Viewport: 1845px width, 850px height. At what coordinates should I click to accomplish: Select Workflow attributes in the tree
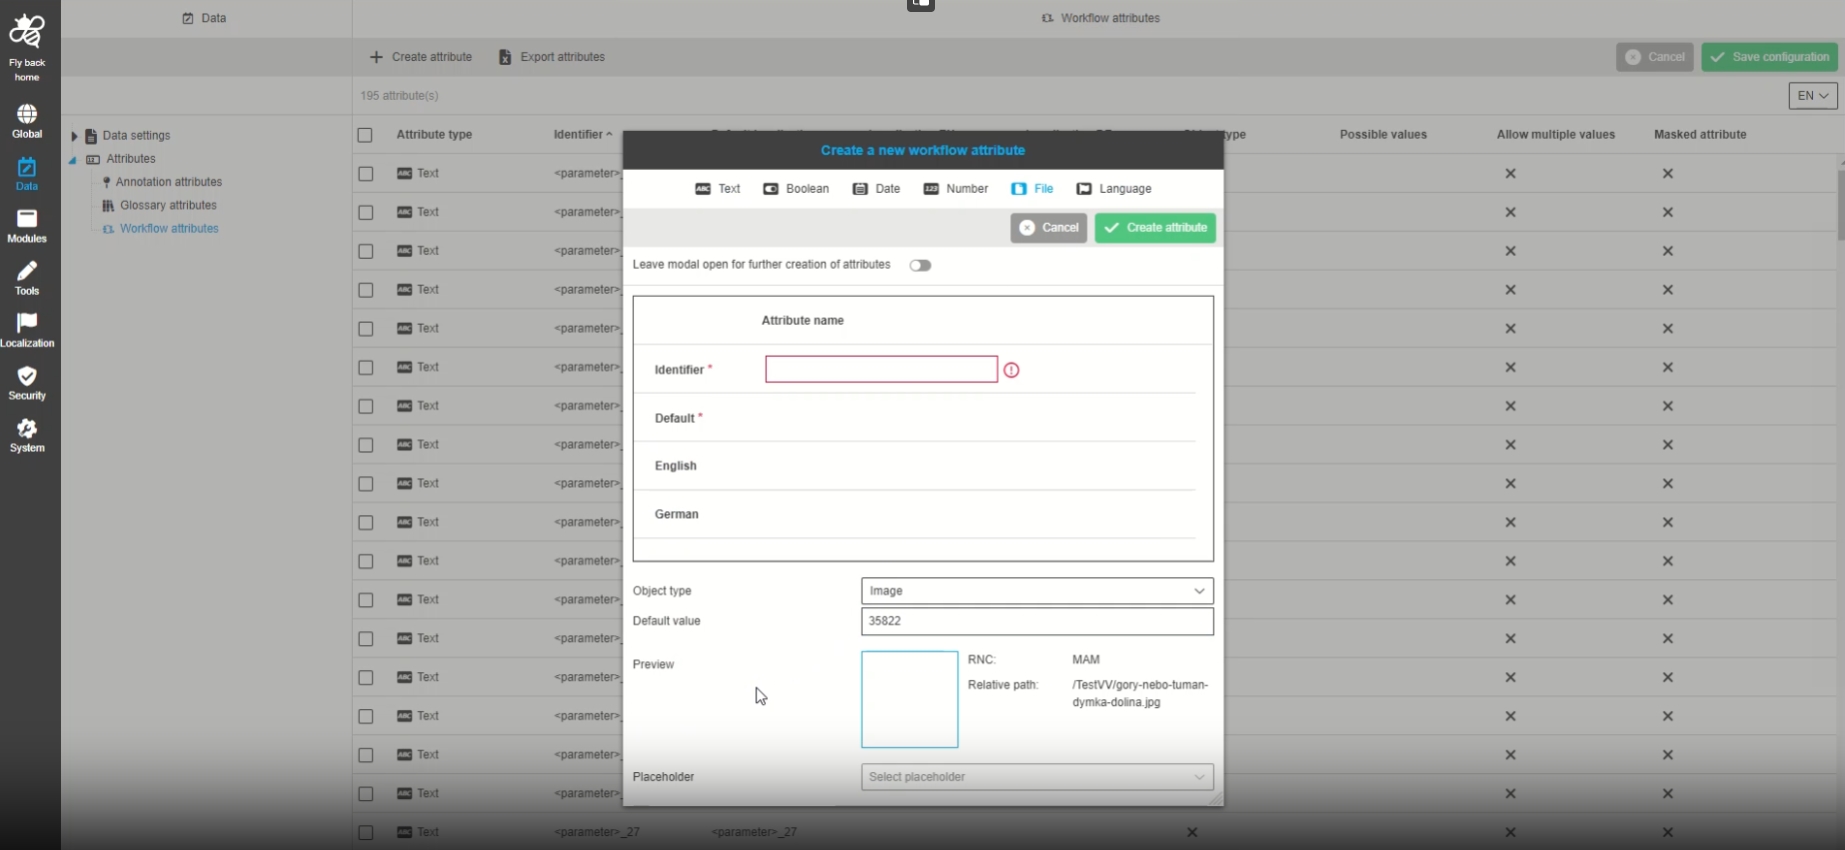(x=169, y=229)
